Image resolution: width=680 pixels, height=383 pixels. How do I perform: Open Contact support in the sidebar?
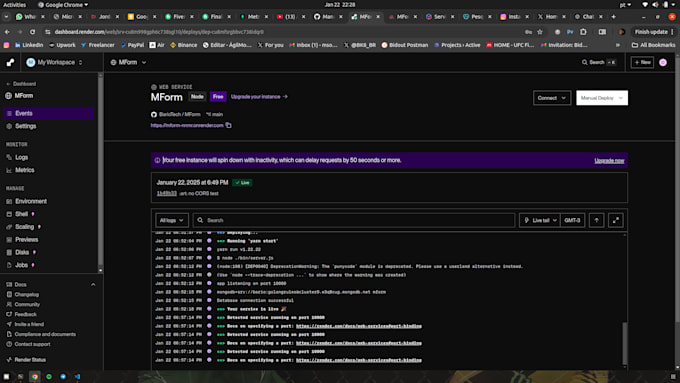[x=32, y=344]
